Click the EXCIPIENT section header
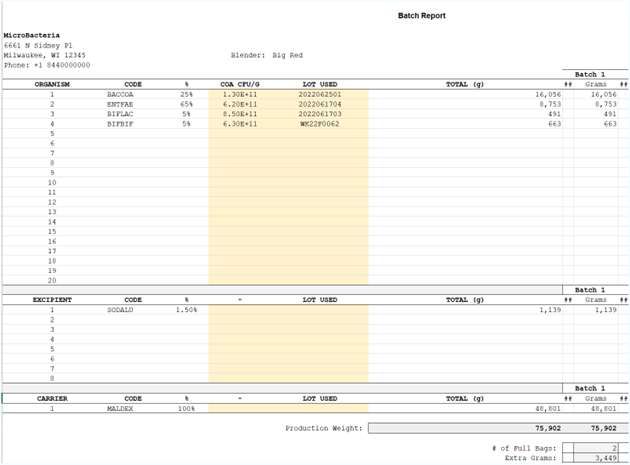 tap(52, 300)
